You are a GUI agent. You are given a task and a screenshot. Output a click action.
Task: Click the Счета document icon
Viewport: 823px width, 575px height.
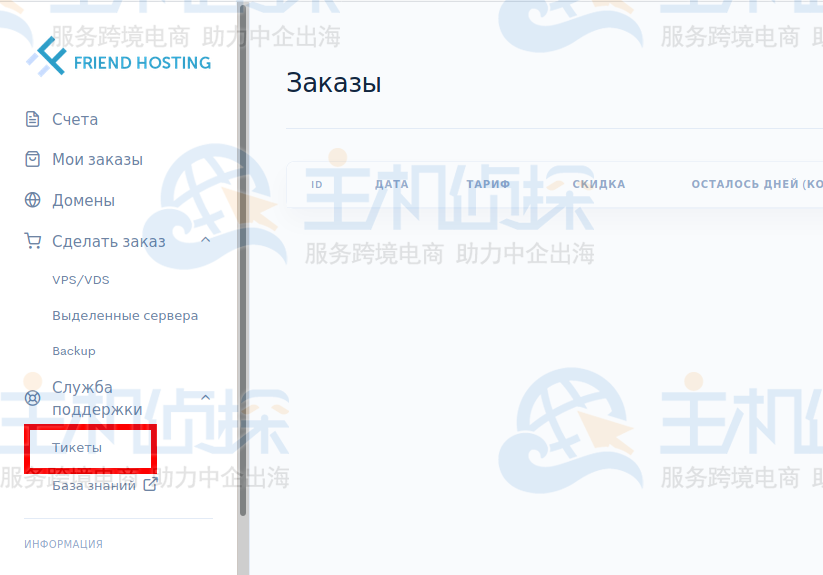33,119
